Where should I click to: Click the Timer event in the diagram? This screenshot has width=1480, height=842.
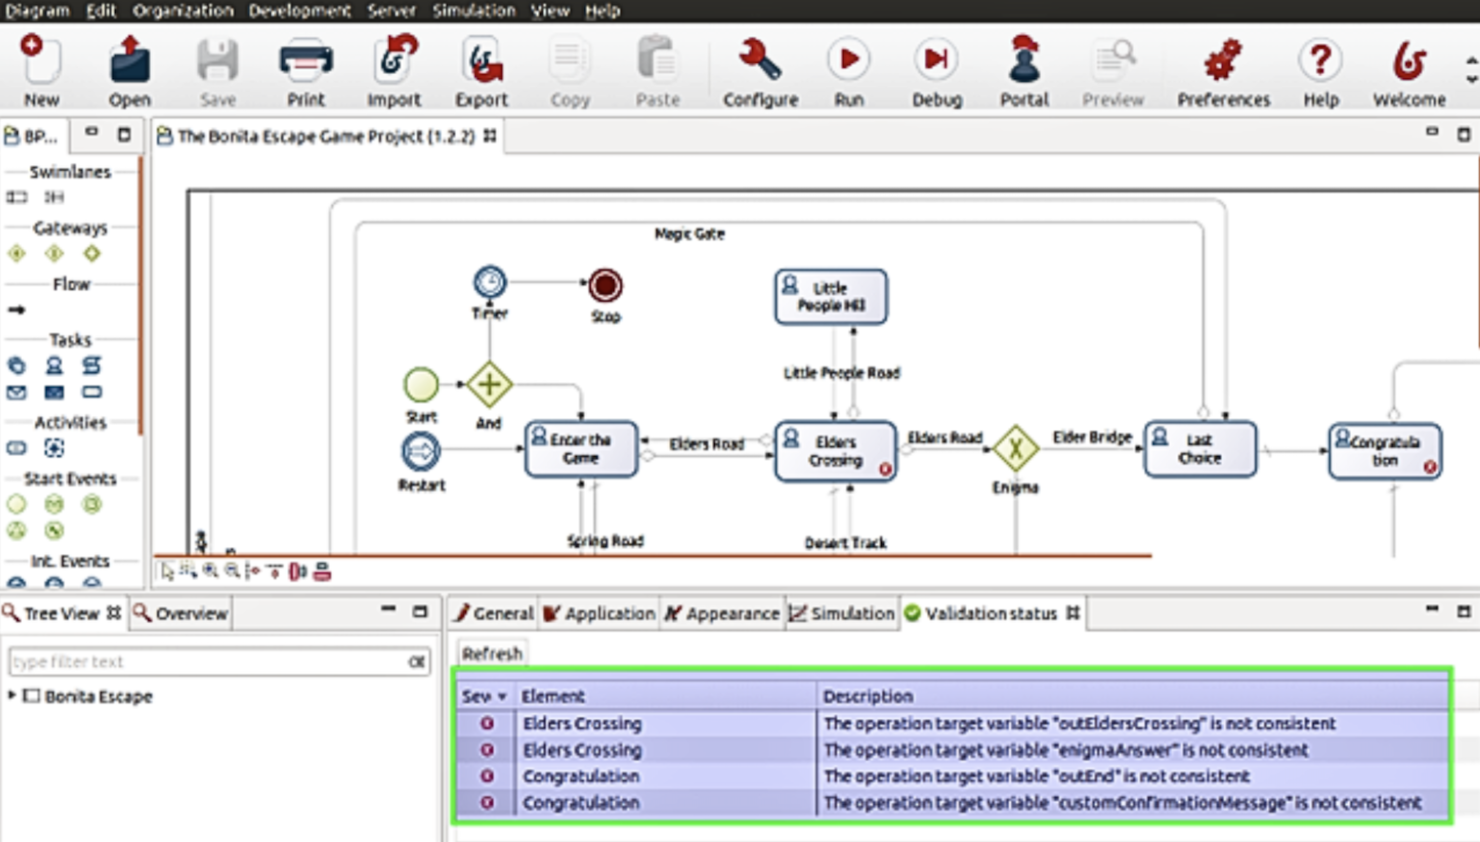[x=490, y=282]
